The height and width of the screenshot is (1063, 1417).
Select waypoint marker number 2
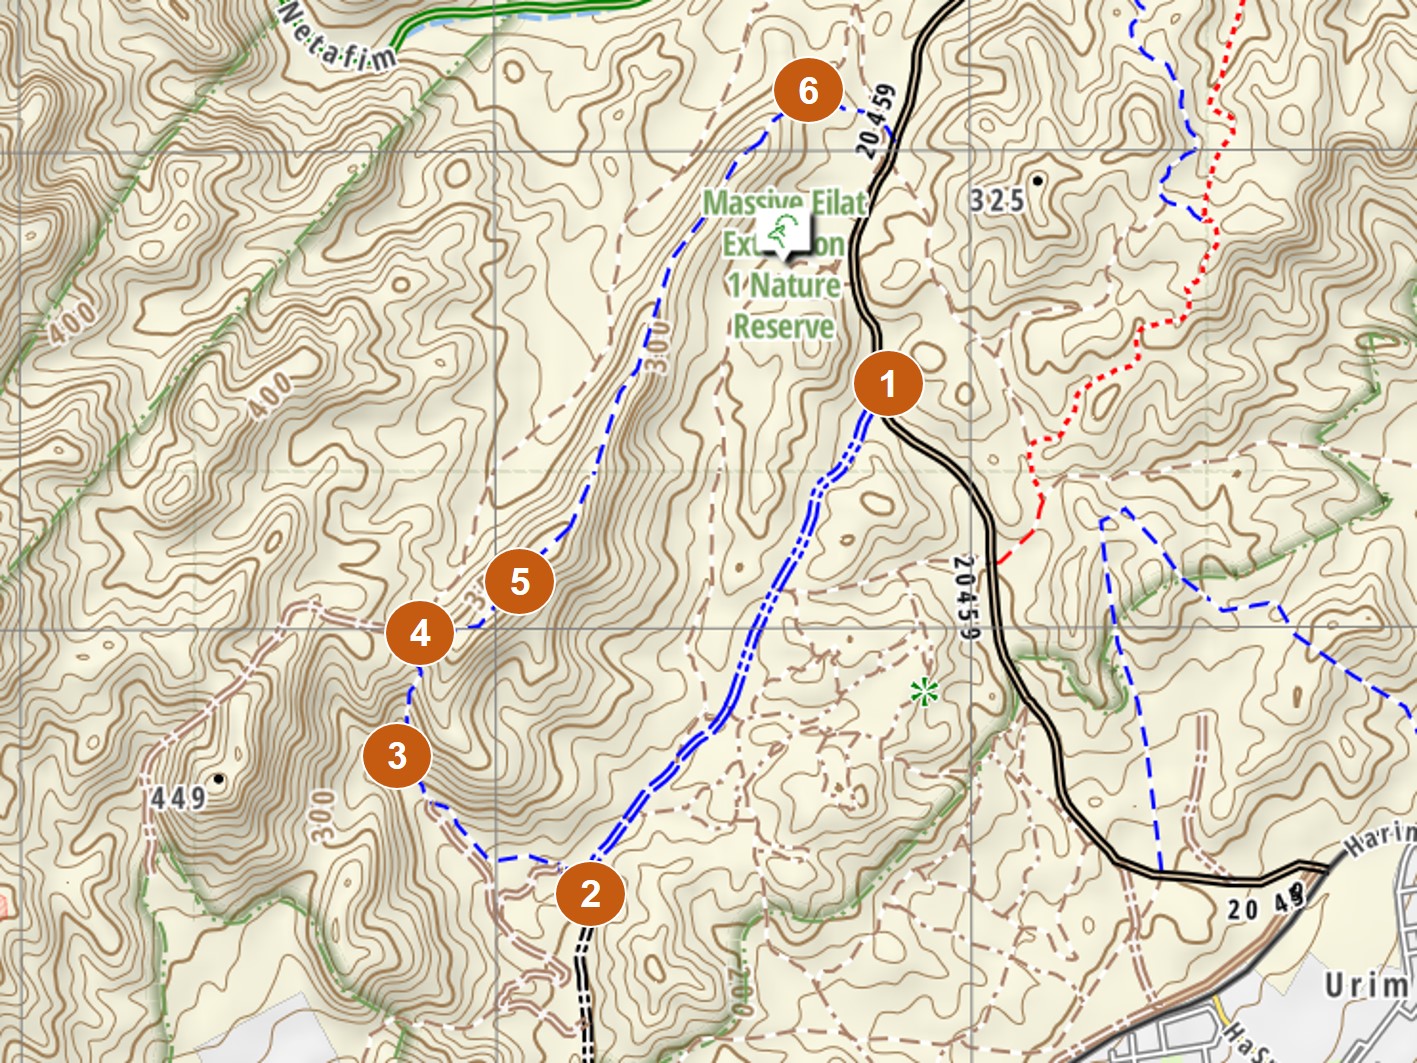coord(590,893)
